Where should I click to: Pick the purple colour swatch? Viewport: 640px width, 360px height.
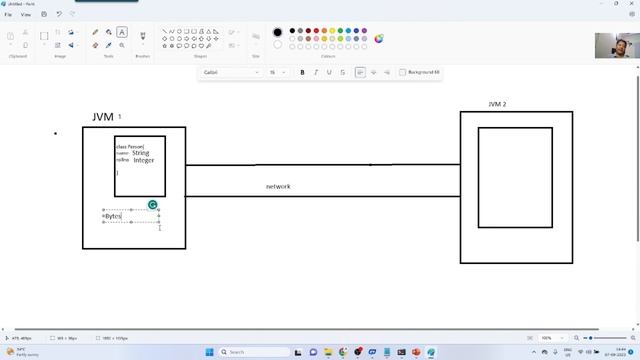click(x=364, y=31)
